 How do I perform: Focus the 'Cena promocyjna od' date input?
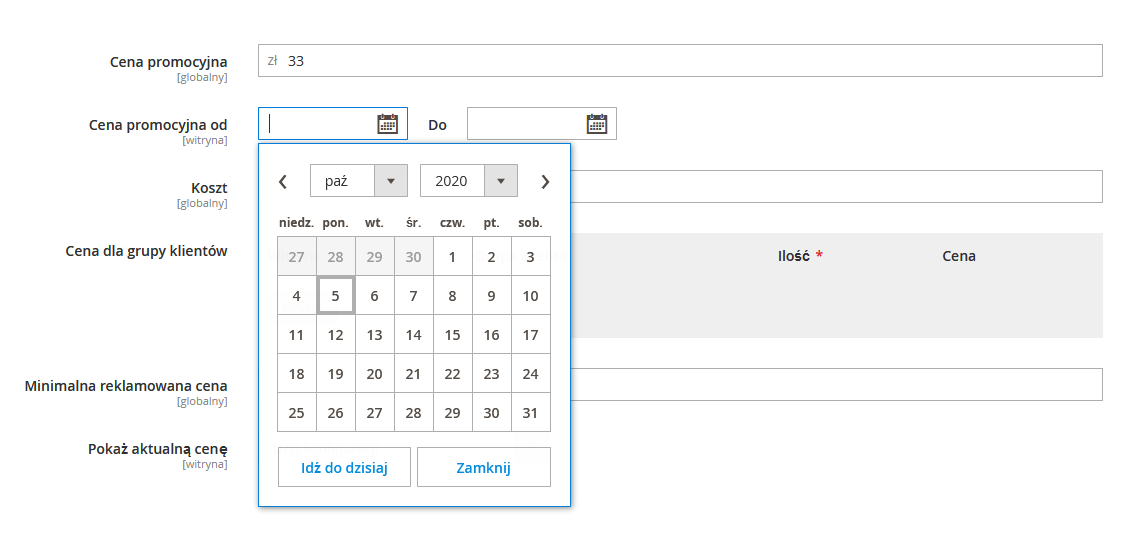317,124
